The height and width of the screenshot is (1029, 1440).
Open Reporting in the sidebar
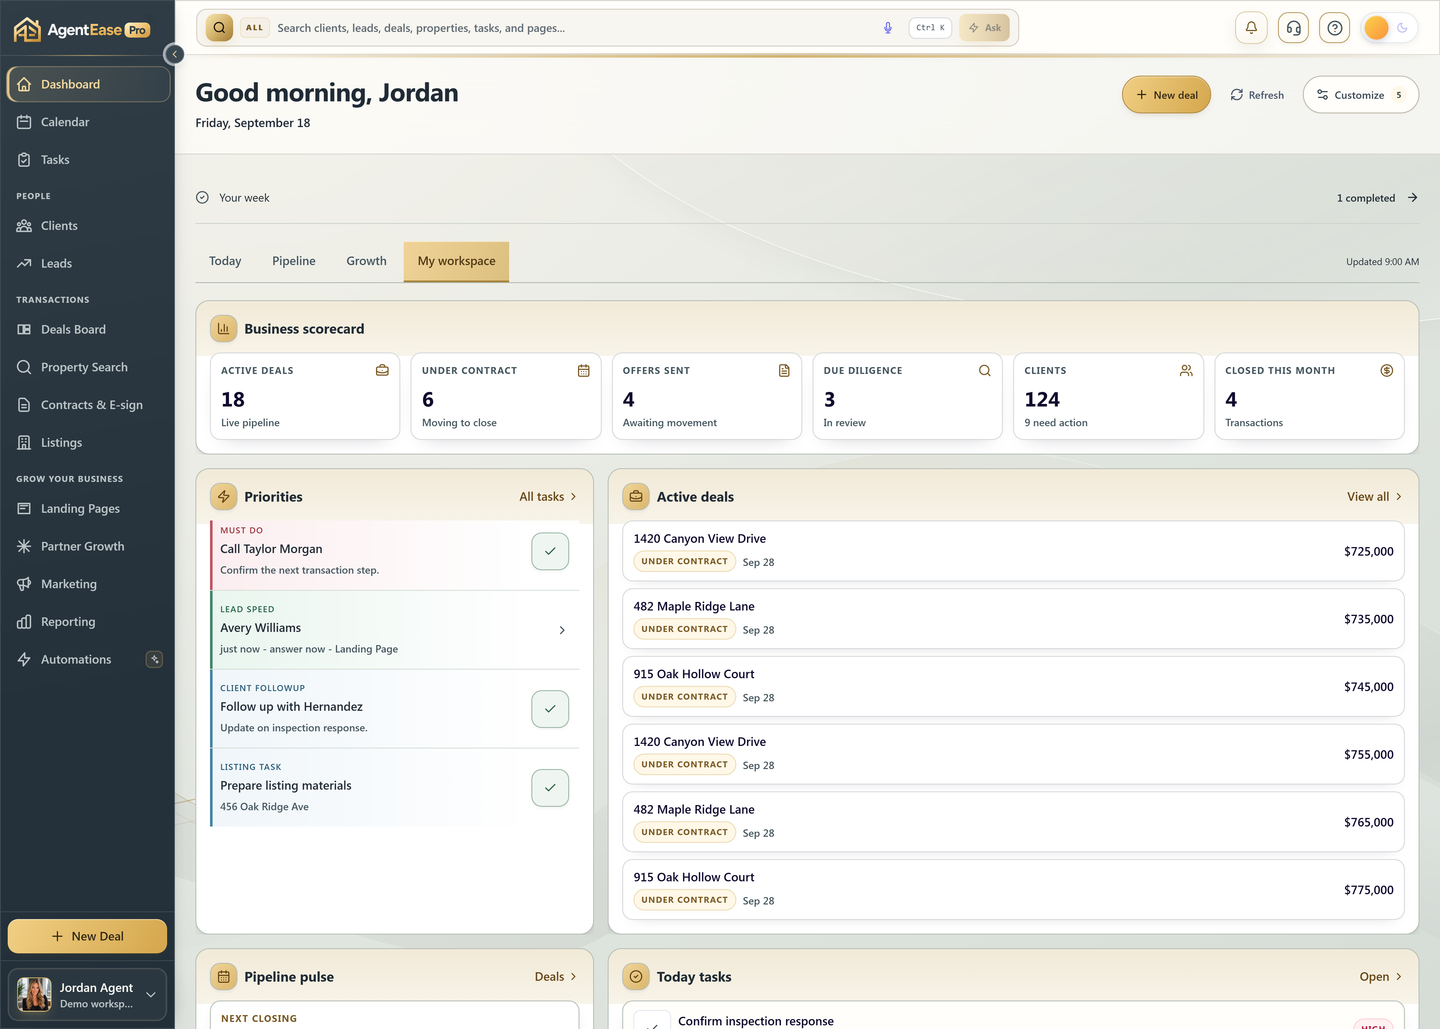point(88,622)
